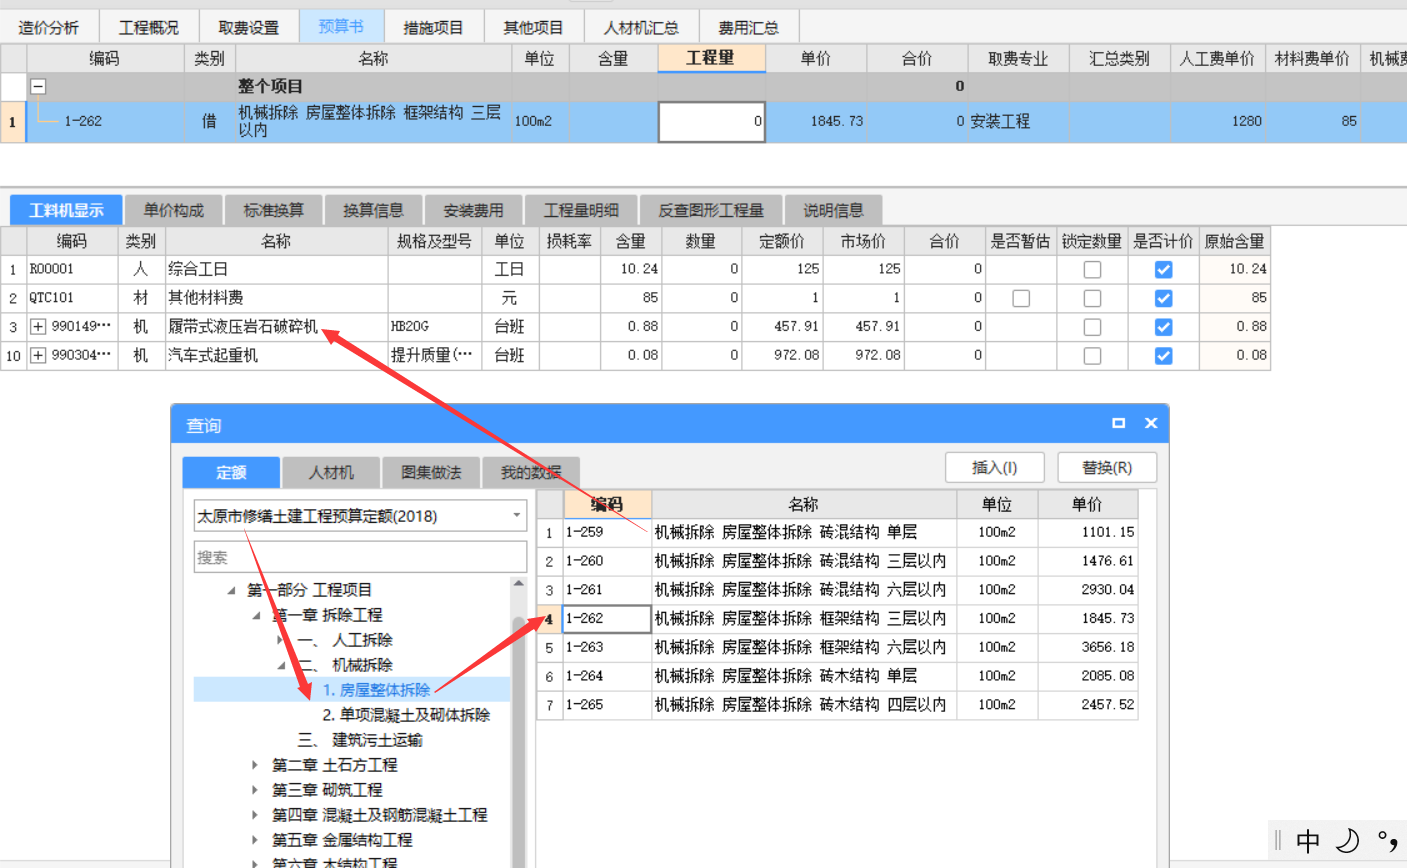The width and height of the screenshot is (1407, 868).
Task: Select quota row 1-263 框架结构 六层以内
Action: 837,647
